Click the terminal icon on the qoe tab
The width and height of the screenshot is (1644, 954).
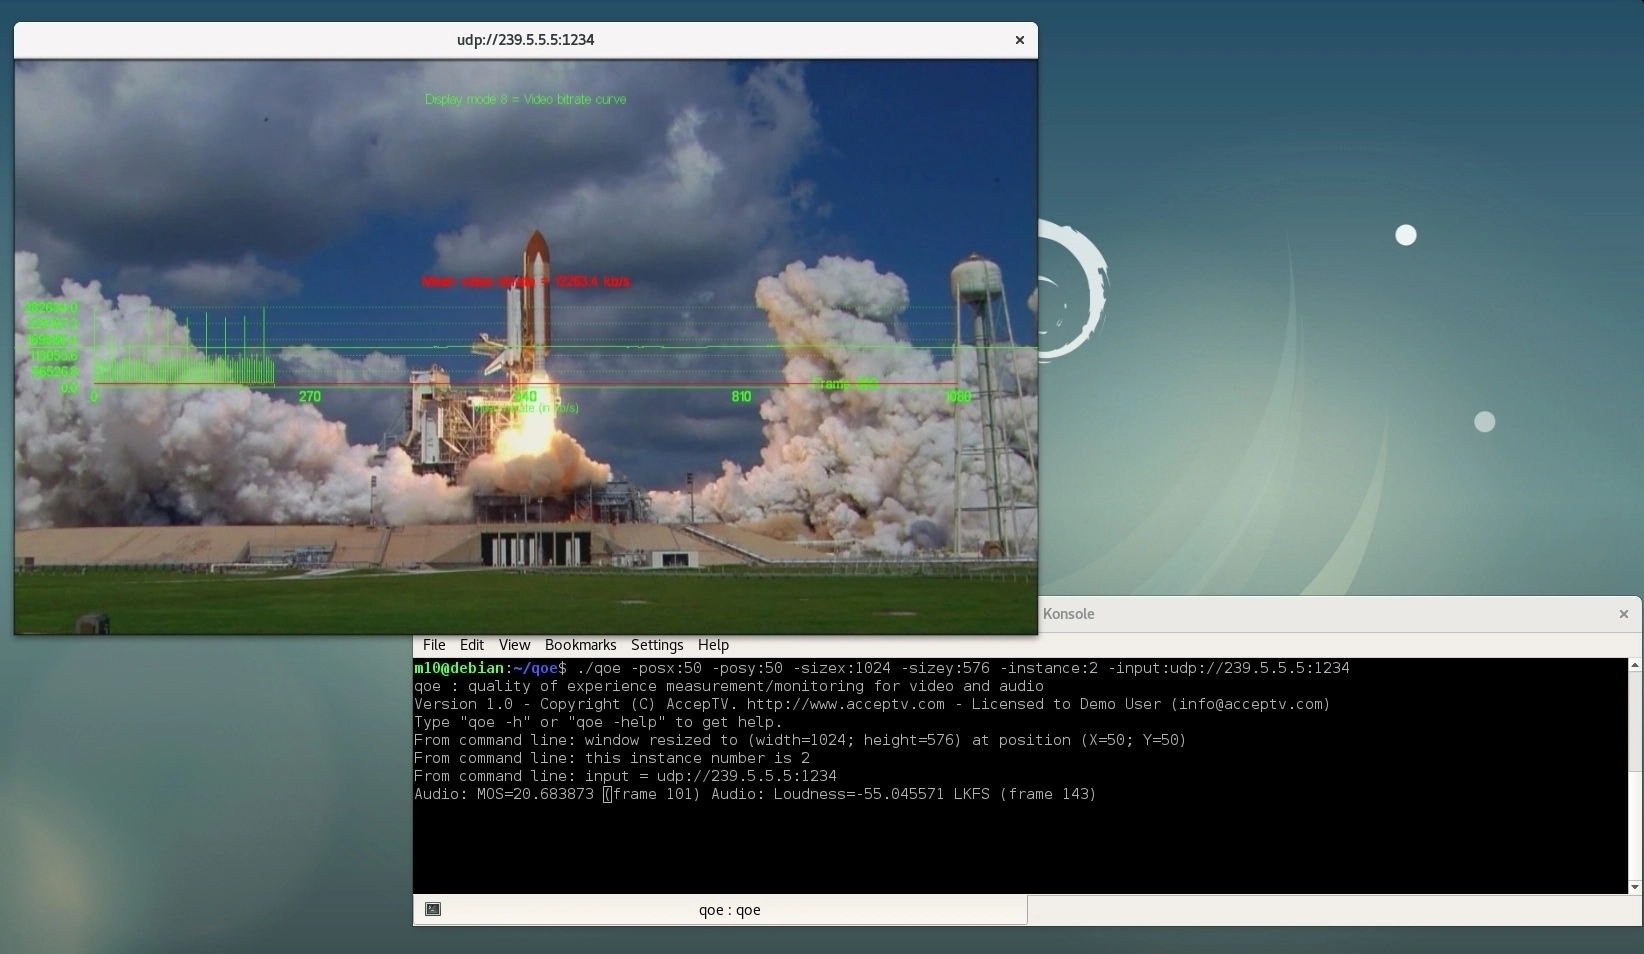click(433, 909)
